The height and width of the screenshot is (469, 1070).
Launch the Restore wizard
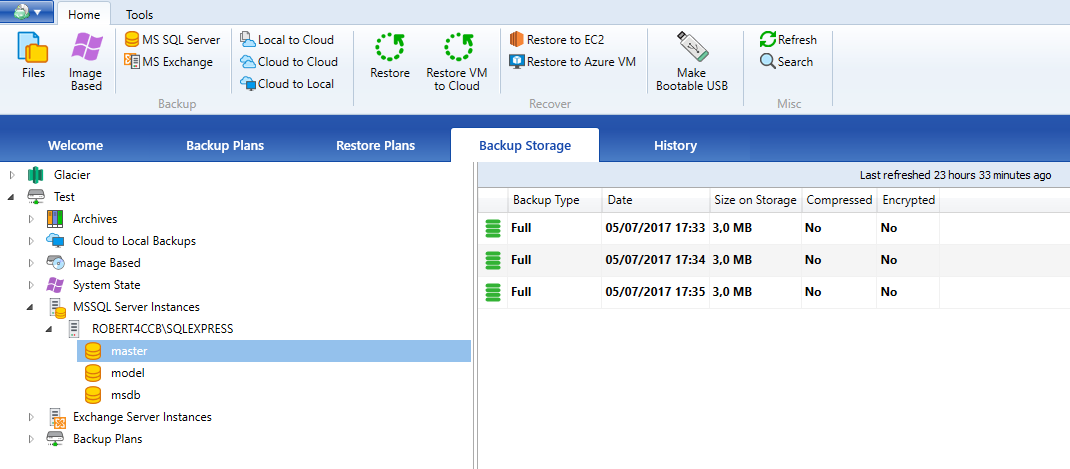[x=390, y=56]
